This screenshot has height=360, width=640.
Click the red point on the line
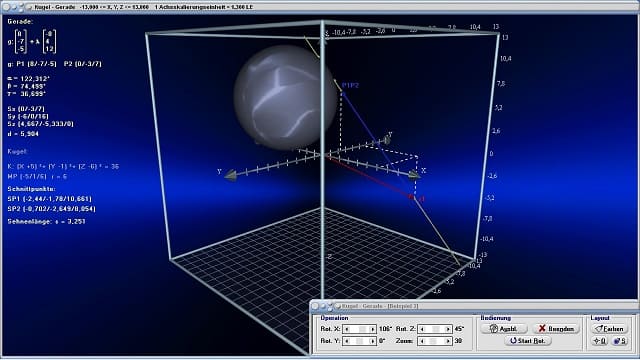(x=411, y=197)
